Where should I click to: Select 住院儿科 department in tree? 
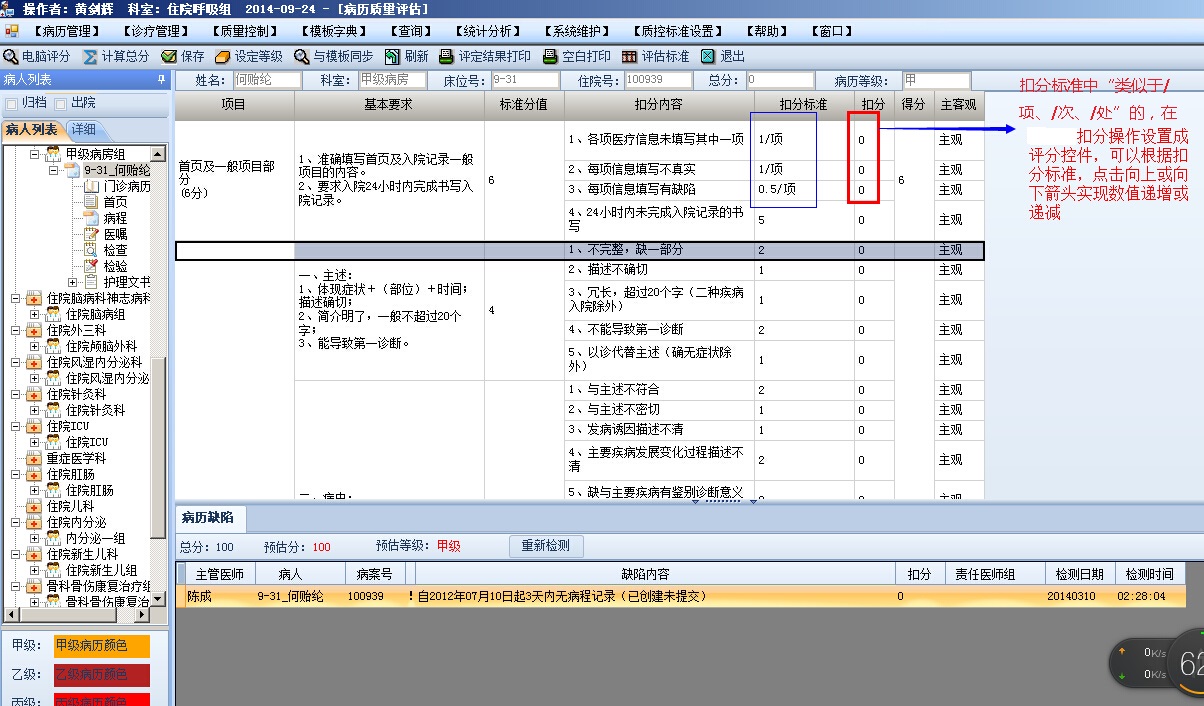[x=71, y=506]
